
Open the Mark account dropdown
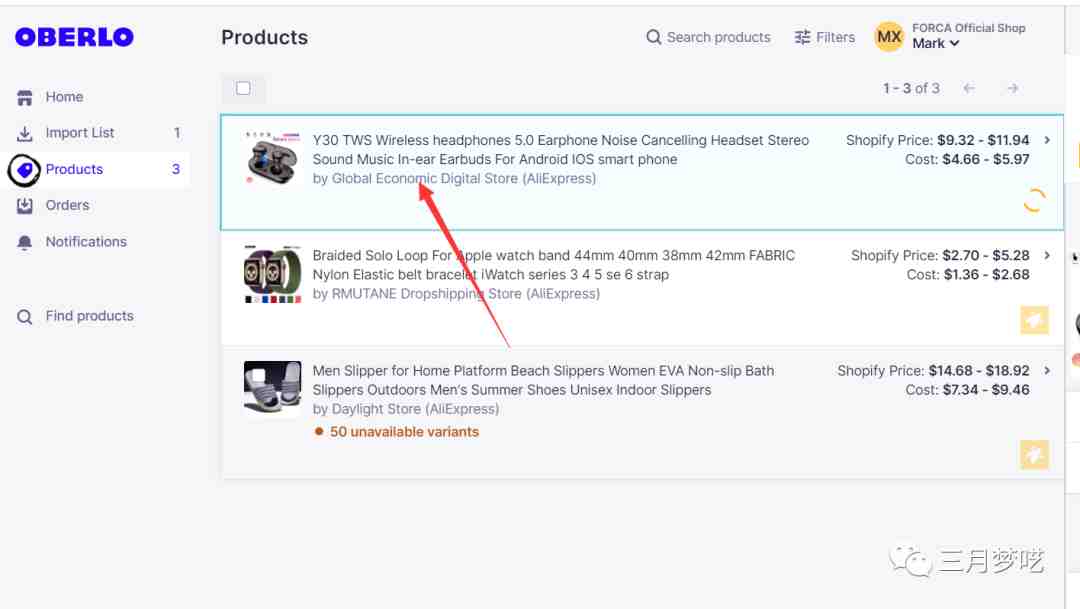936,43
